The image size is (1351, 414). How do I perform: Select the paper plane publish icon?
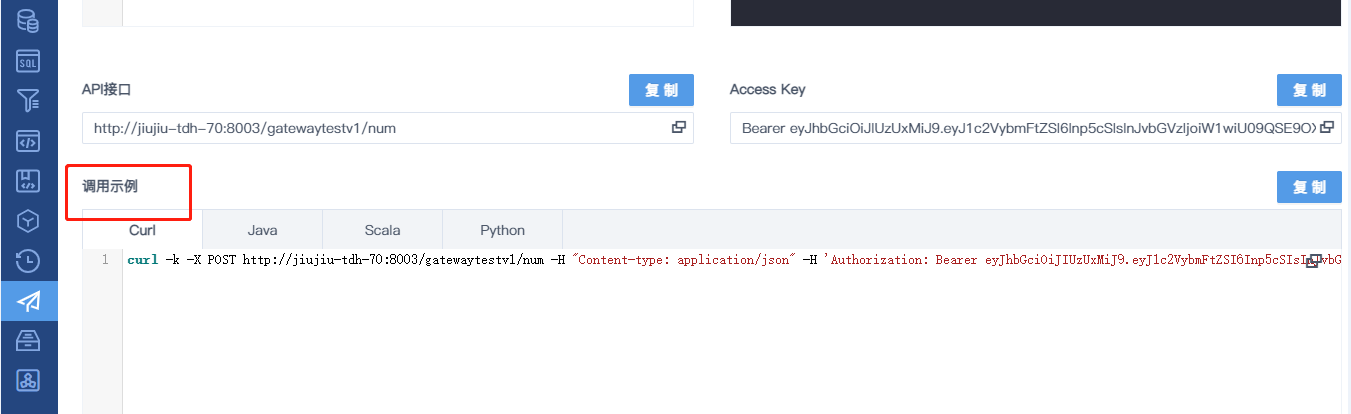28,301
